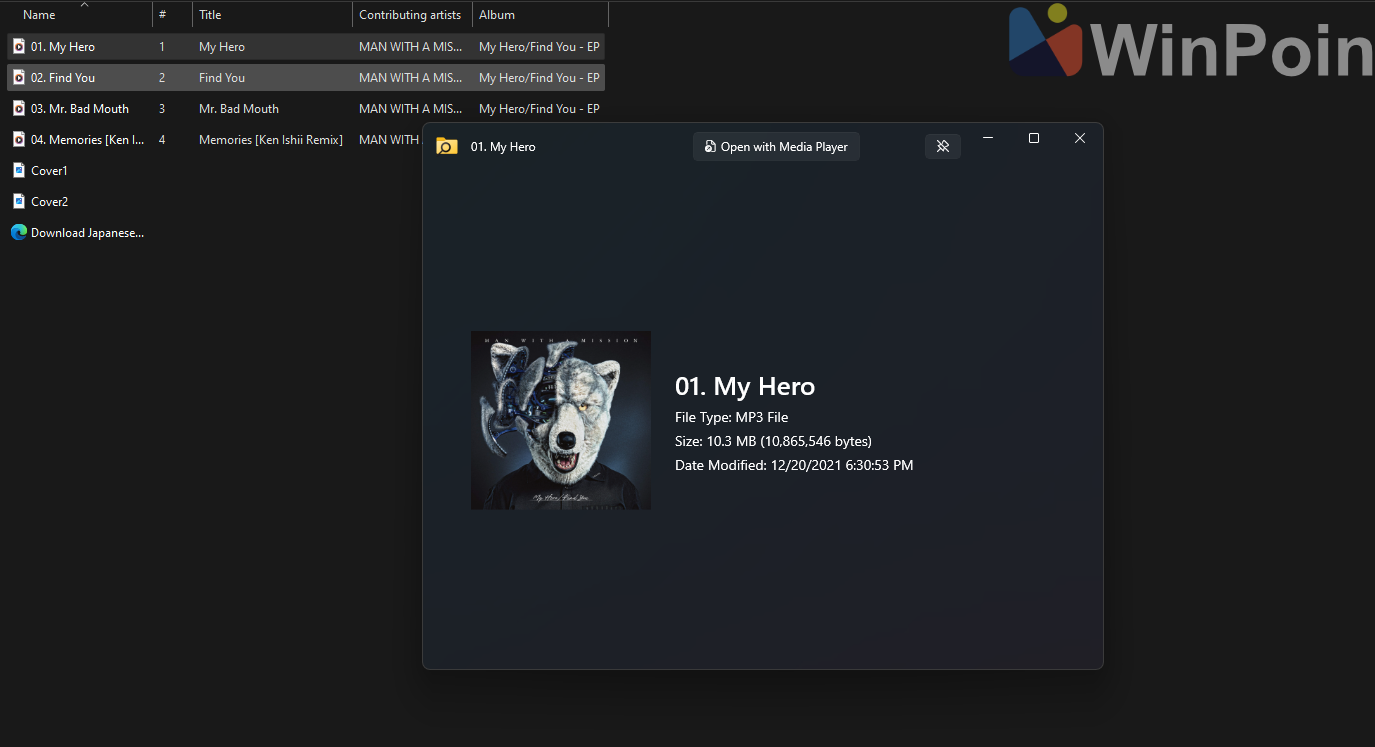The image size is (1375, 747).
Task: Sort by the Contributing artists column header
Action: (410, 15)
